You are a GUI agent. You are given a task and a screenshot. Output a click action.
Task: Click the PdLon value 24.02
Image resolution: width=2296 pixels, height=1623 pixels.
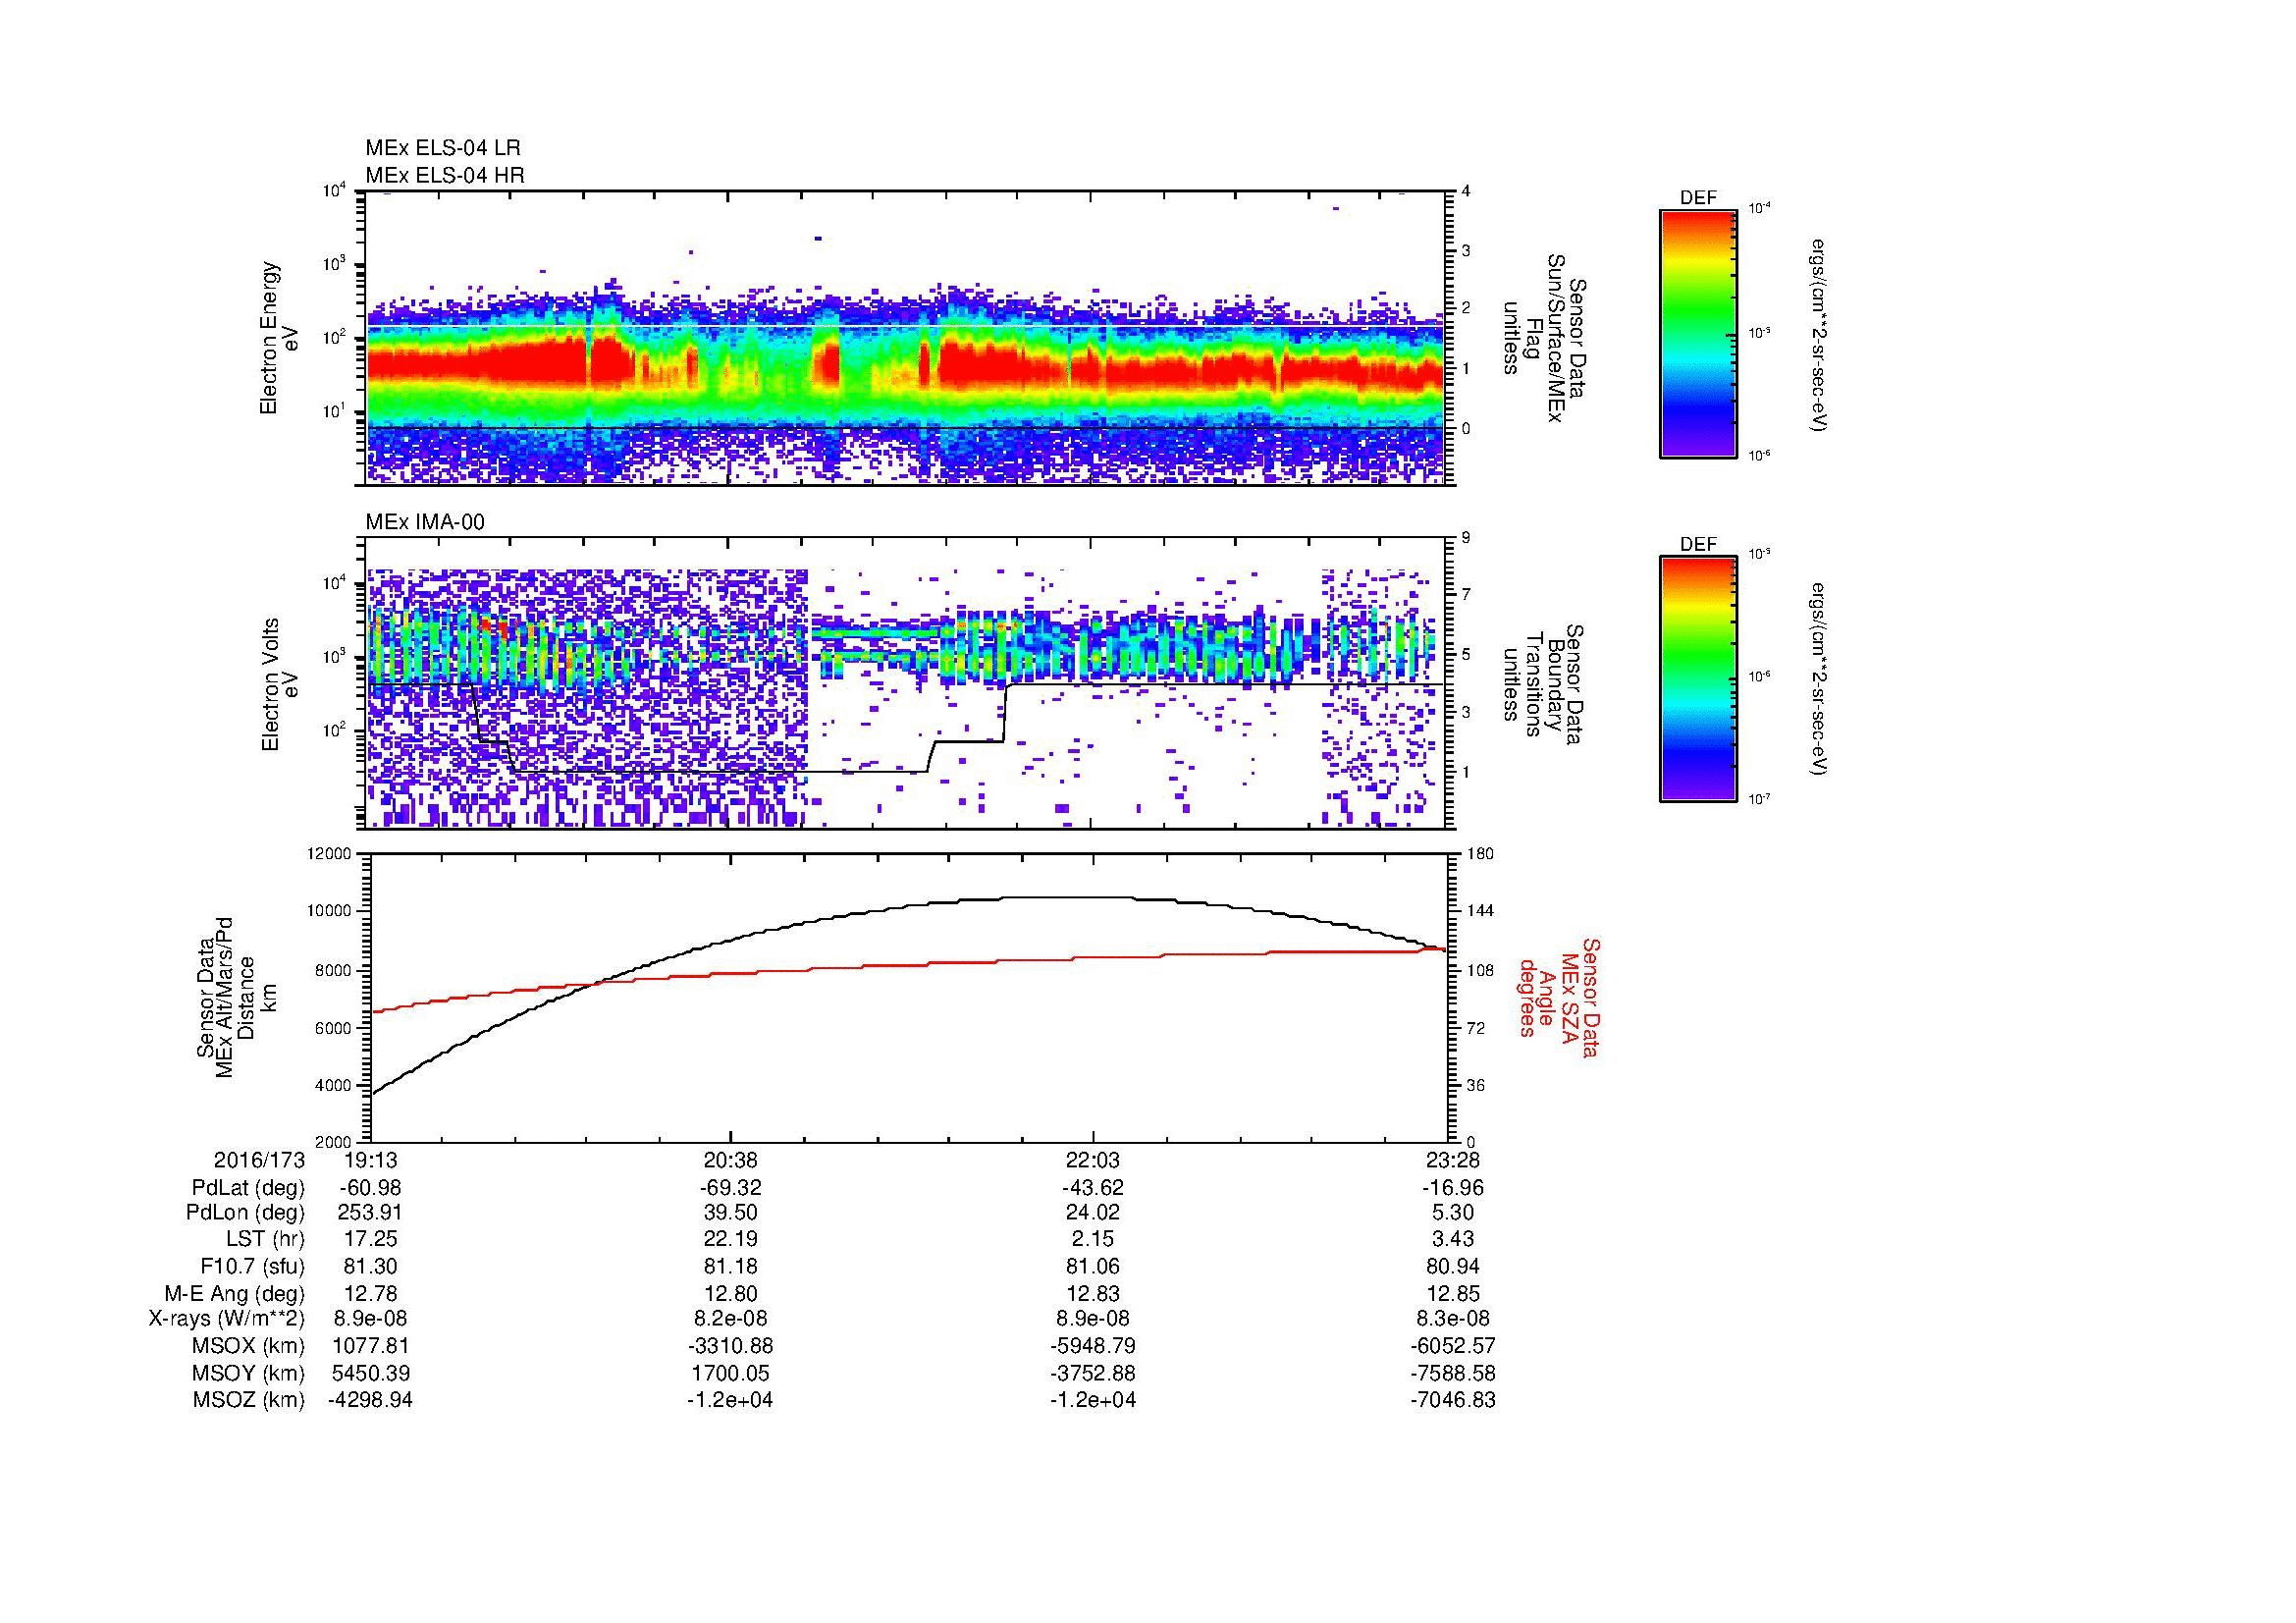1093,1213
